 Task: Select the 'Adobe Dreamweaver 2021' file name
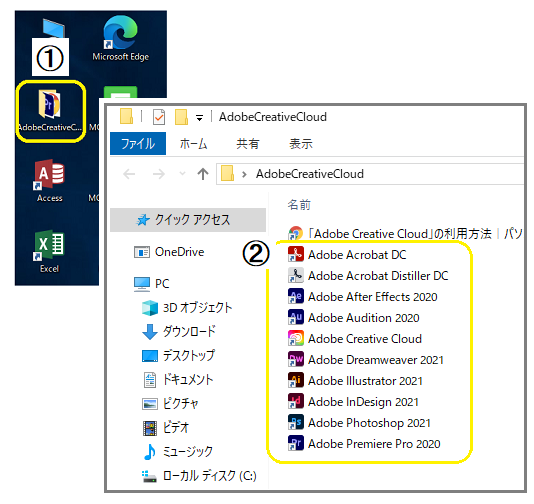point(376,360)
